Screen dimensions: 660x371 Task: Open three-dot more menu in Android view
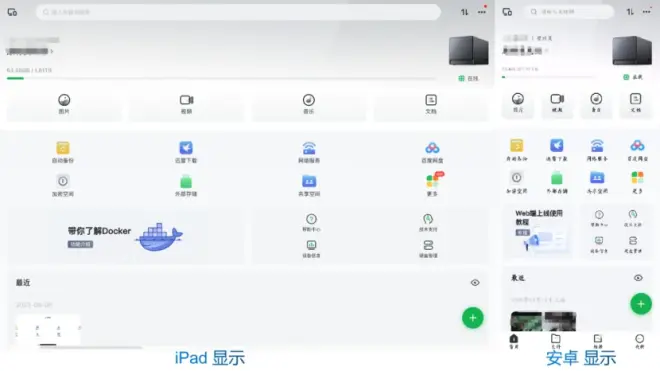[647, 12]
